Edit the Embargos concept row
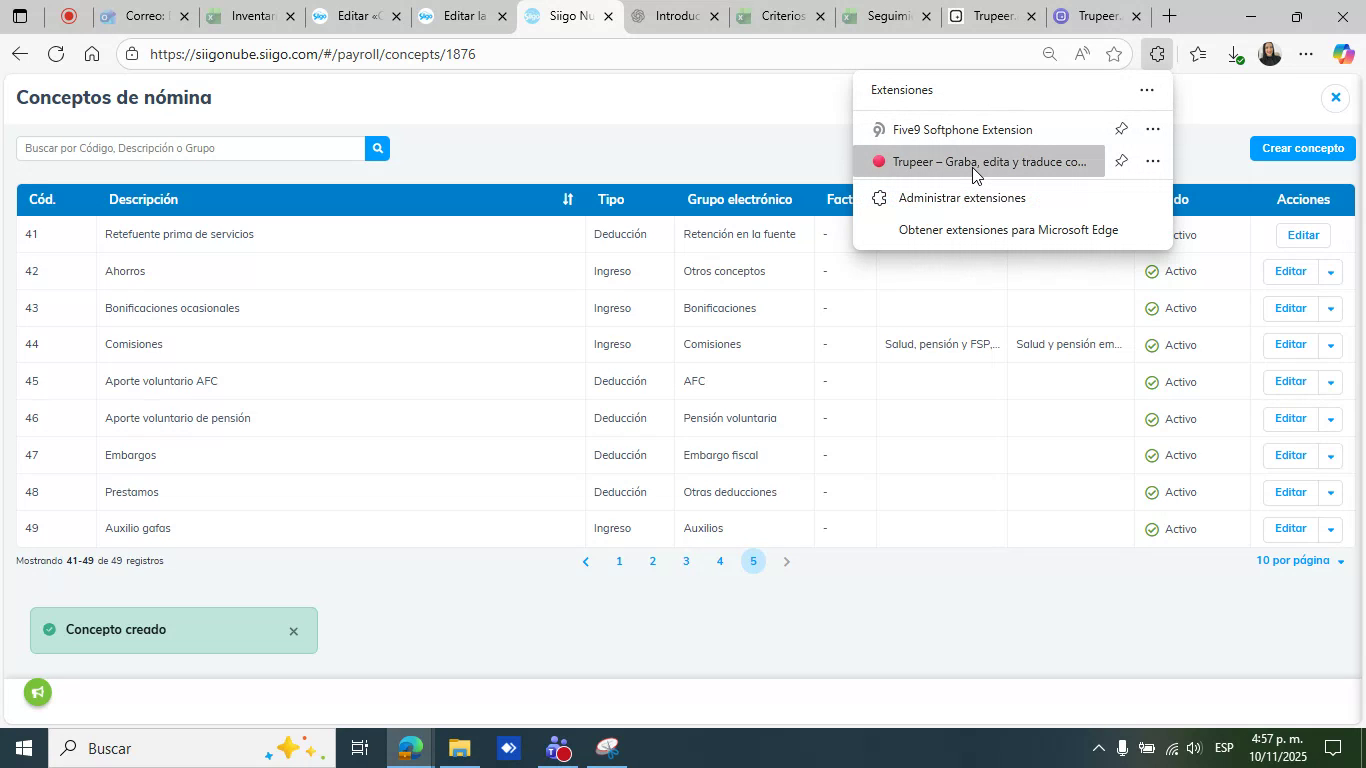This screenshot has height=768, width=1366. pos(1290,455)
